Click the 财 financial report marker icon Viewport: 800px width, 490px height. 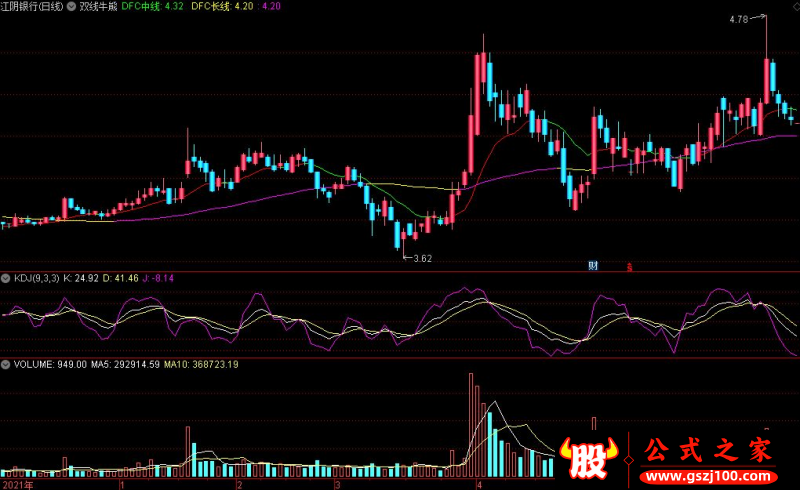(x=593, y=265)
